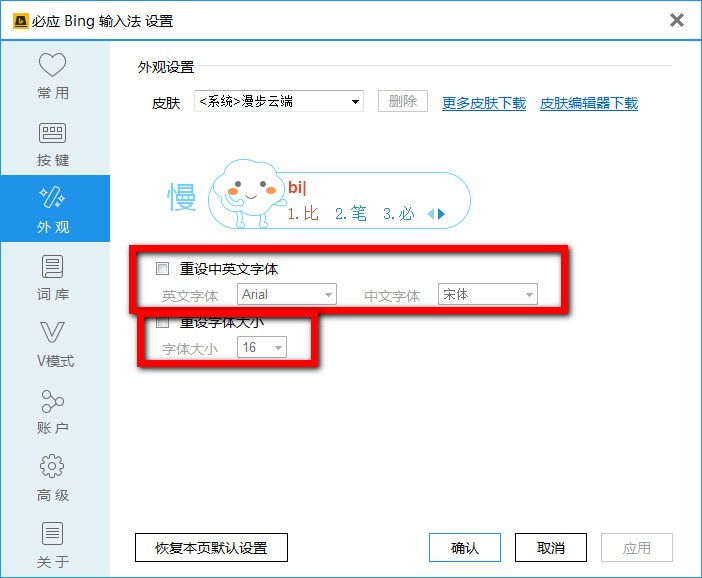Open the 更多皮肤下载 link
Viewport: 702px width, 578px height.
(x=484, y=103)
